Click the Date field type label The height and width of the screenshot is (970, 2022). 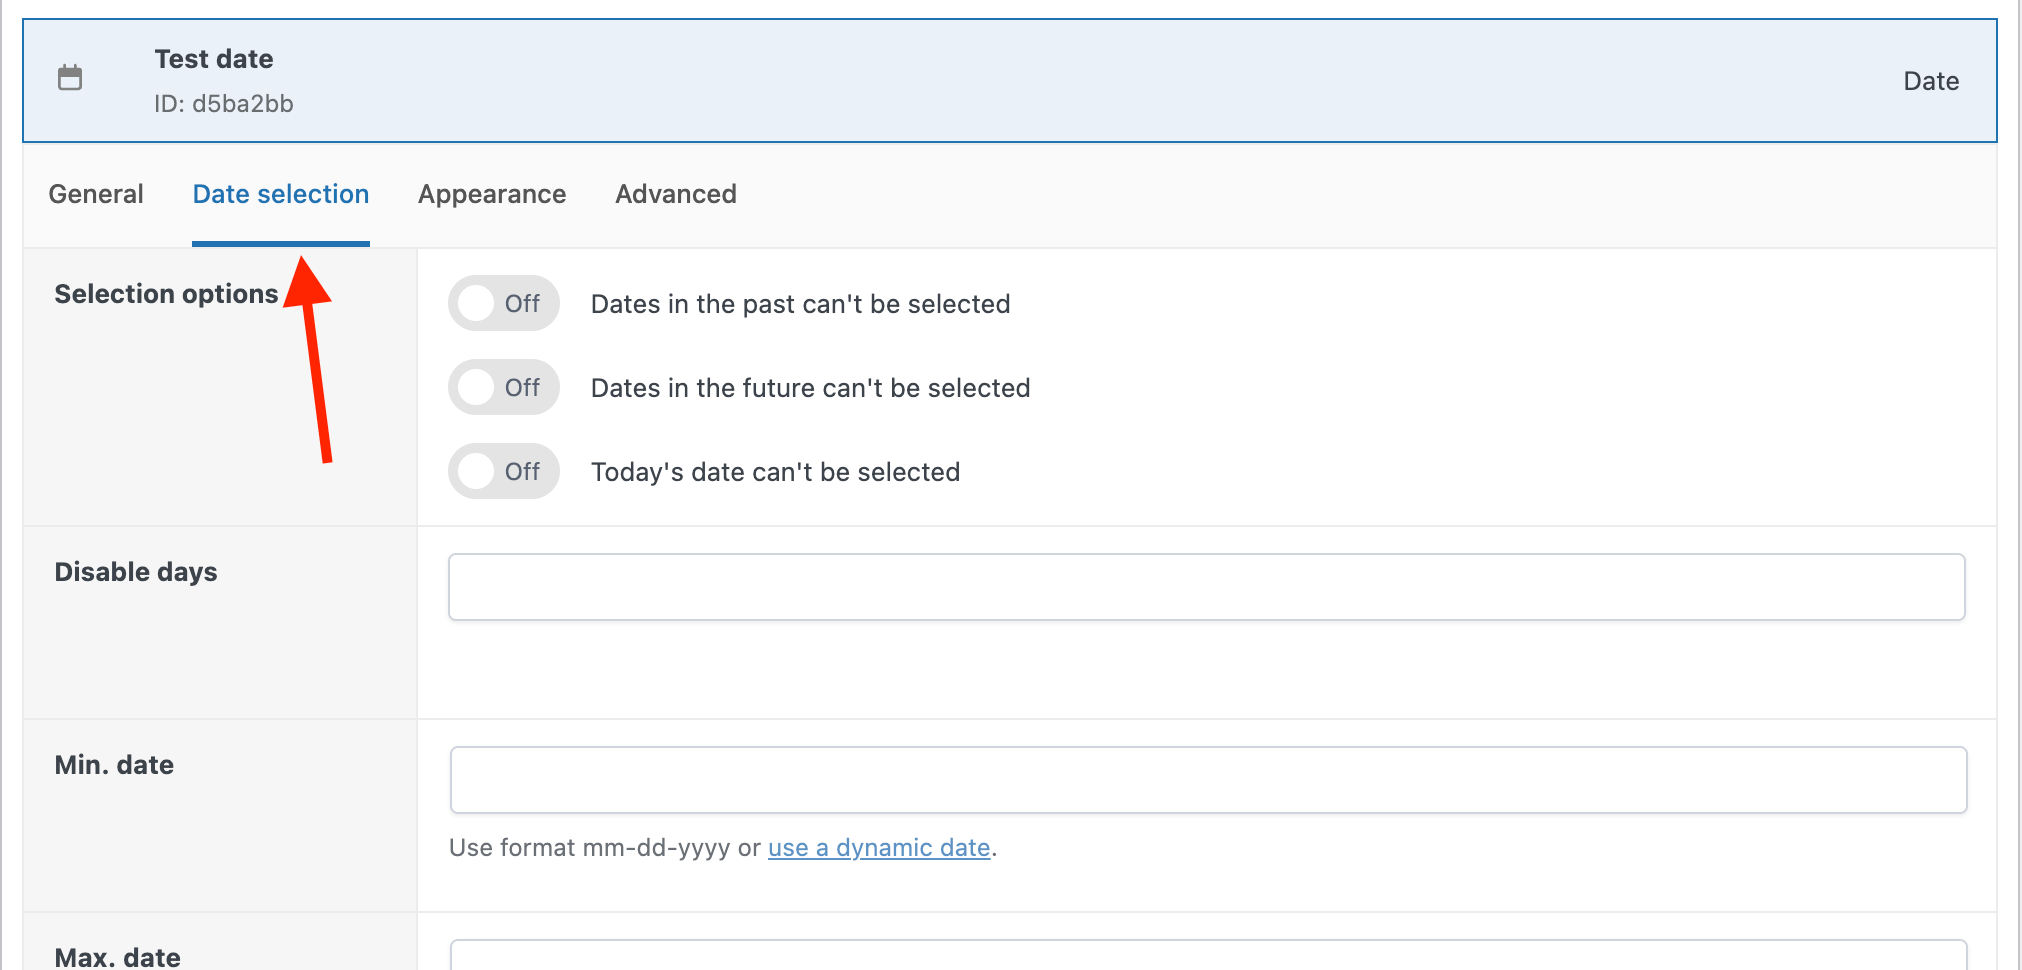1930,81
